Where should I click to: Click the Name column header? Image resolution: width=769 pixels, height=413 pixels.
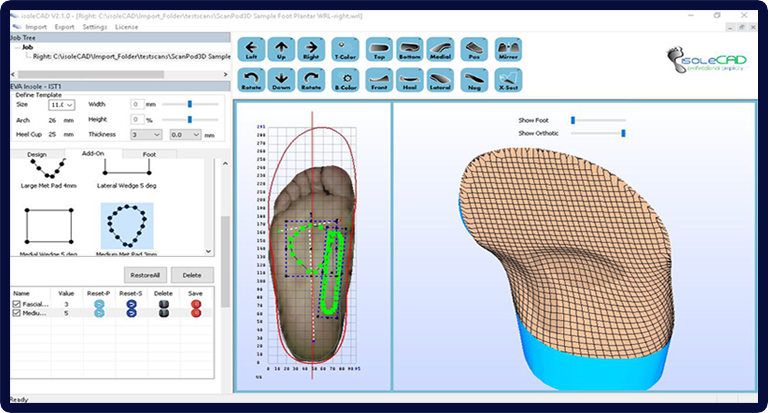21,293
